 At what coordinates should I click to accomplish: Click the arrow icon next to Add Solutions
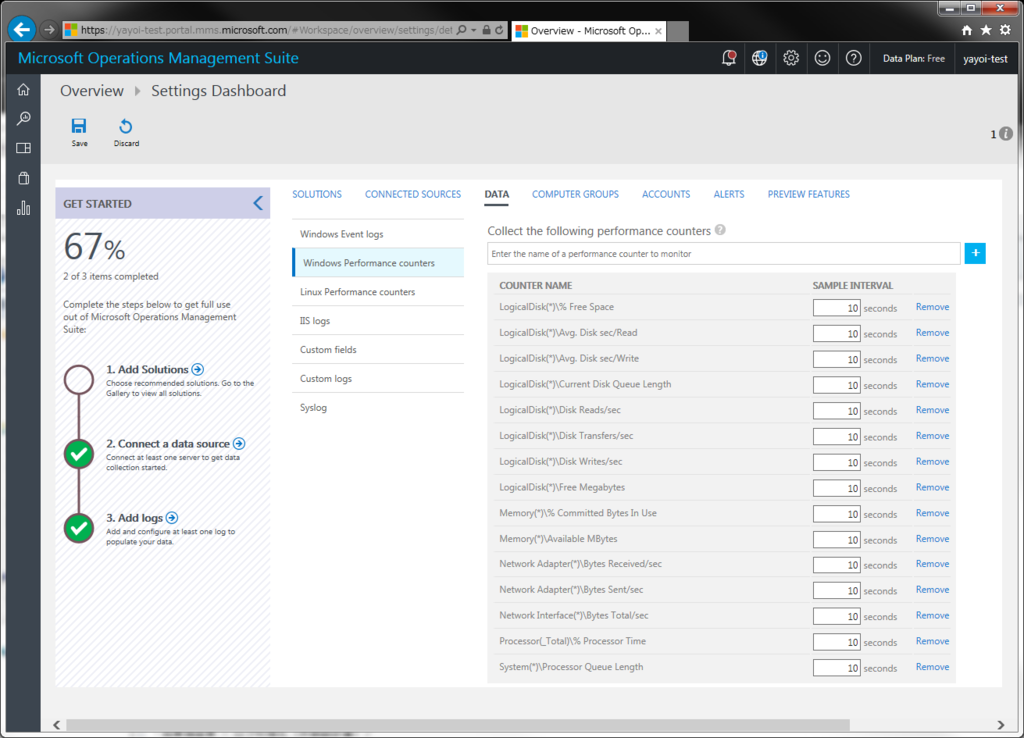pos(198,369)
